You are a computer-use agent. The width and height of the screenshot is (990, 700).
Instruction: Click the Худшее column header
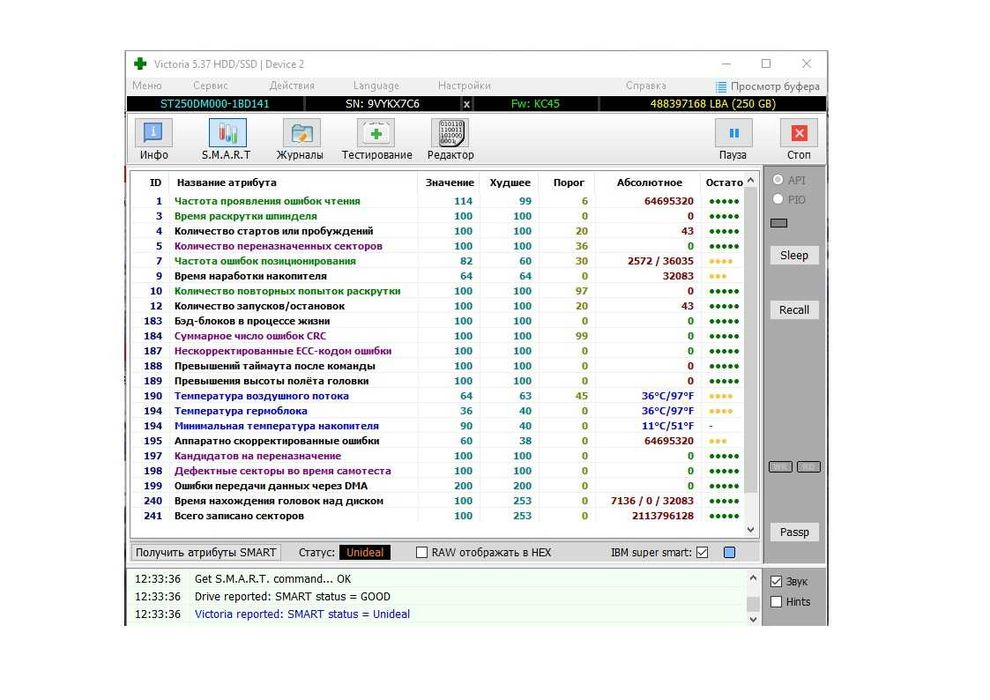(x=510, y=182)
